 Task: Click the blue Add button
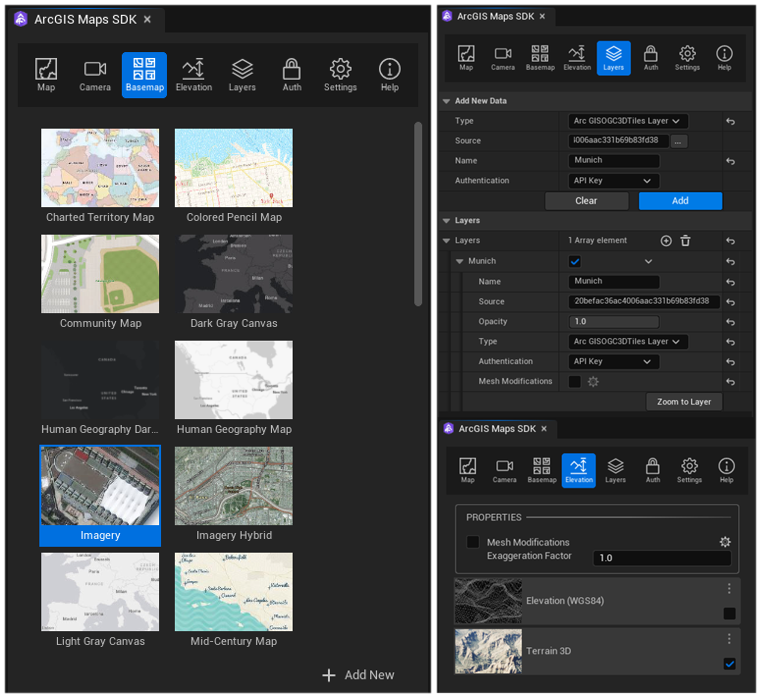680,201
